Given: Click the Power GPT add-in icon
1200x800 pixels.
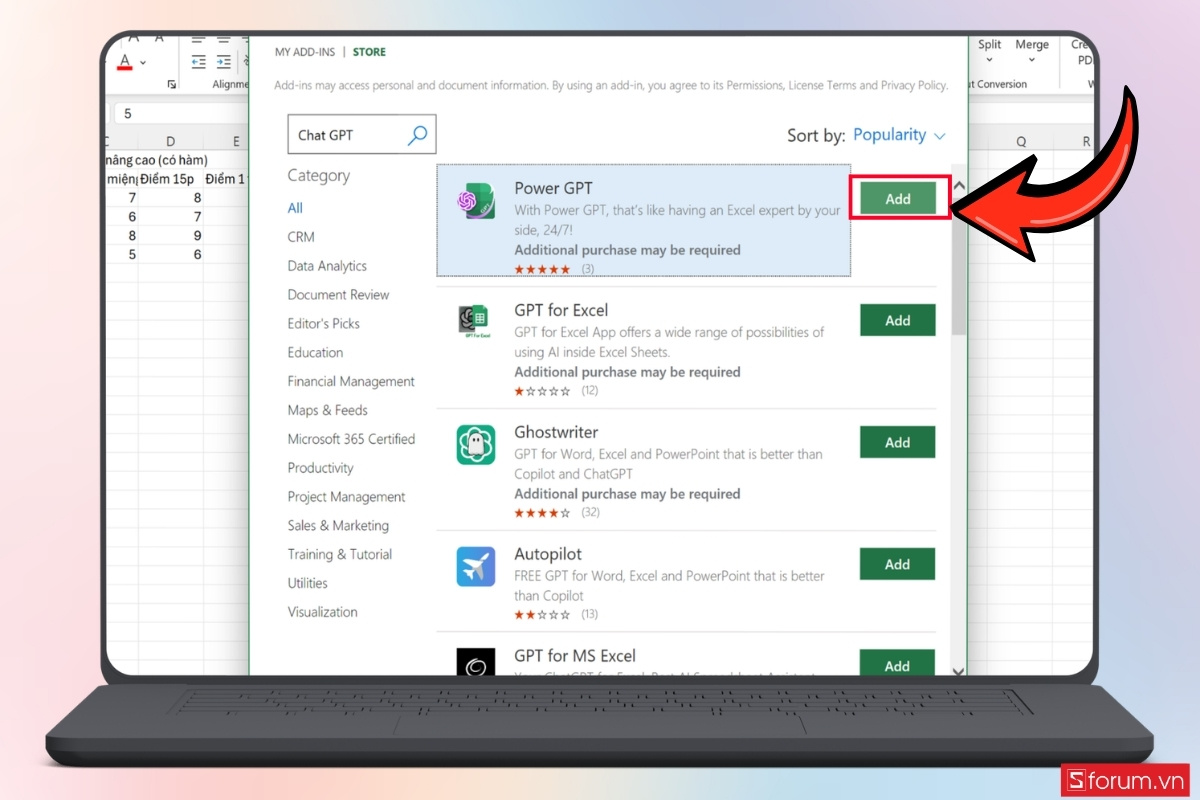Looking at the screenshot, I should click(x=475, y=200).
